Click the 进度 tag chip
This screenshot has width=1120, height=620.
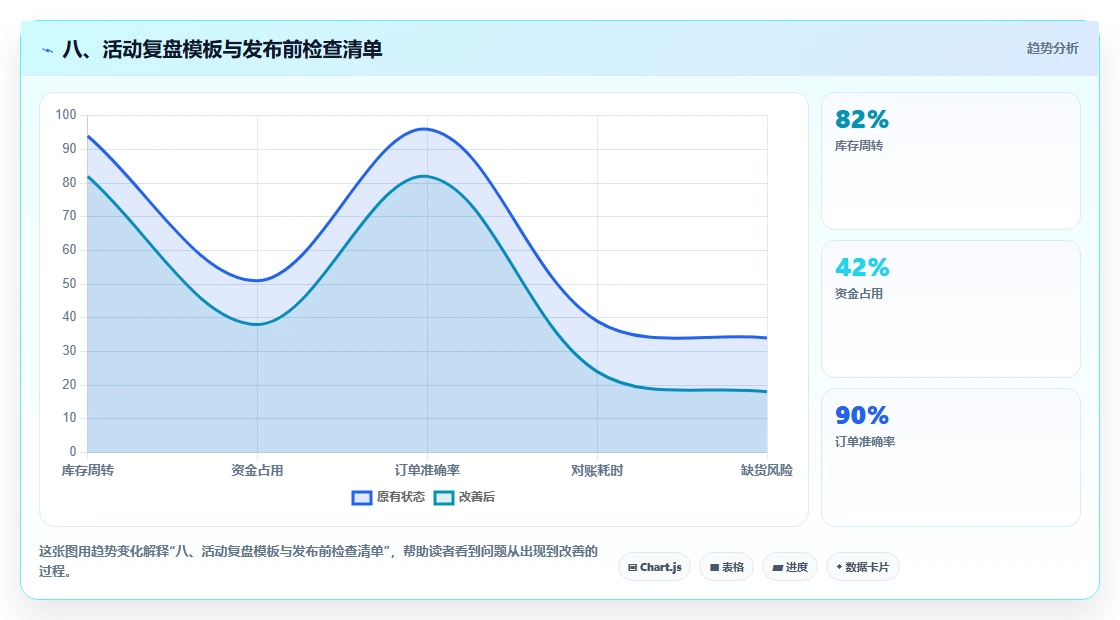[x=790, y=567]
